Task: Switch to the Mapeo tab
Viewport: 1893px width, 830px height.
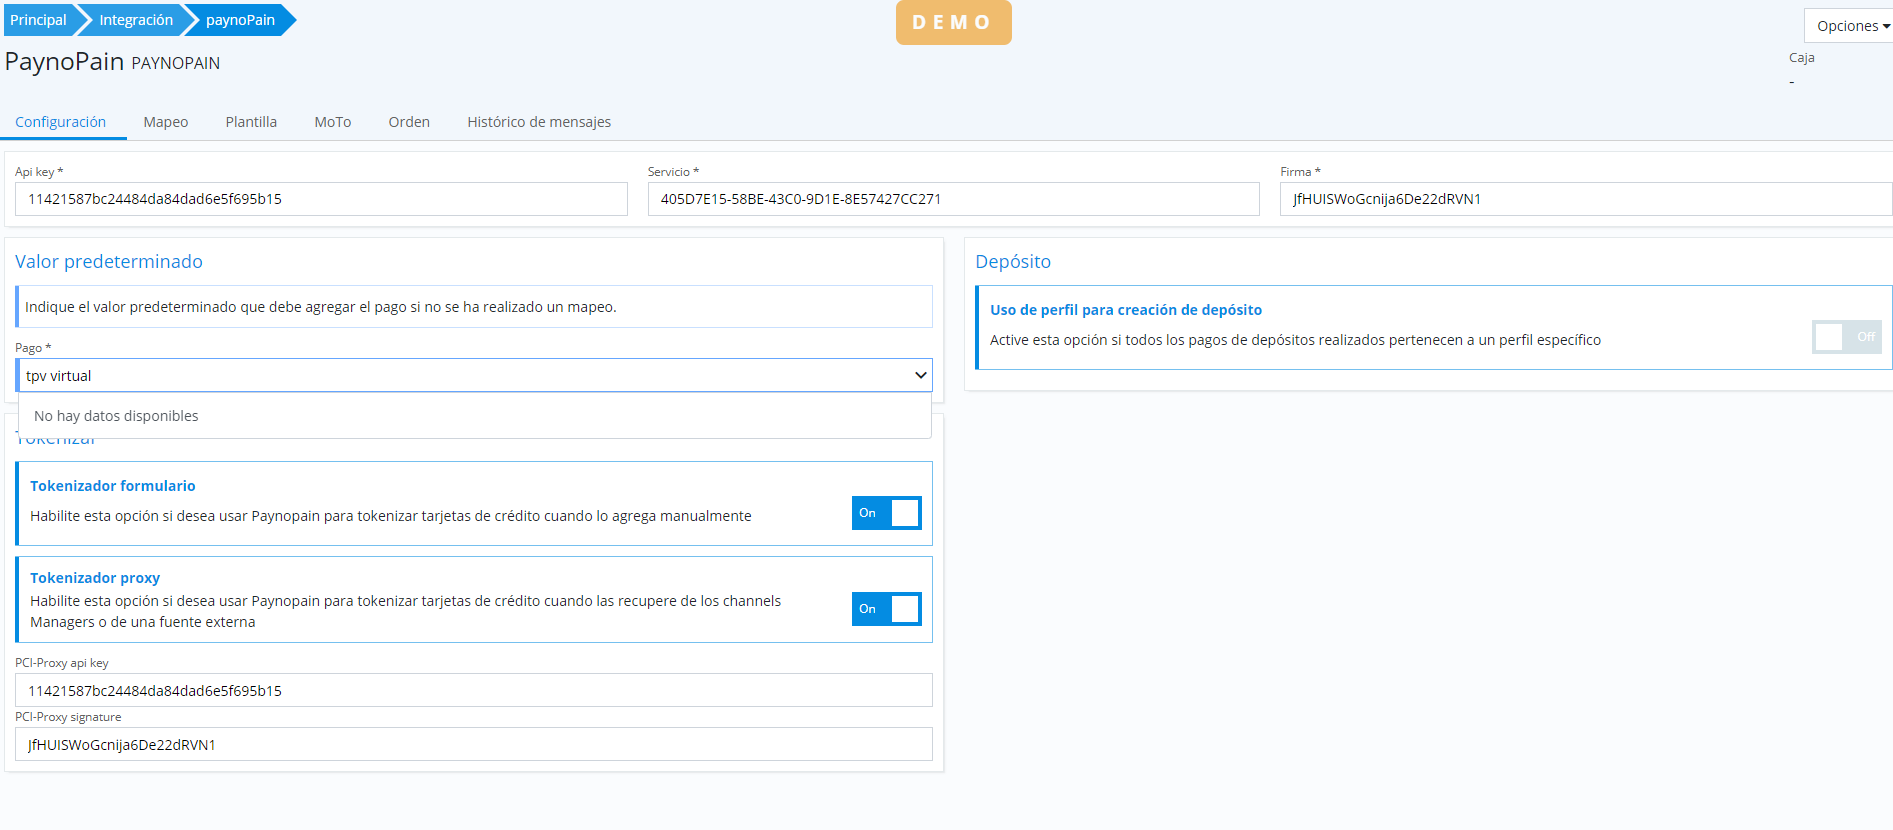Action: (x=165, y=122)
